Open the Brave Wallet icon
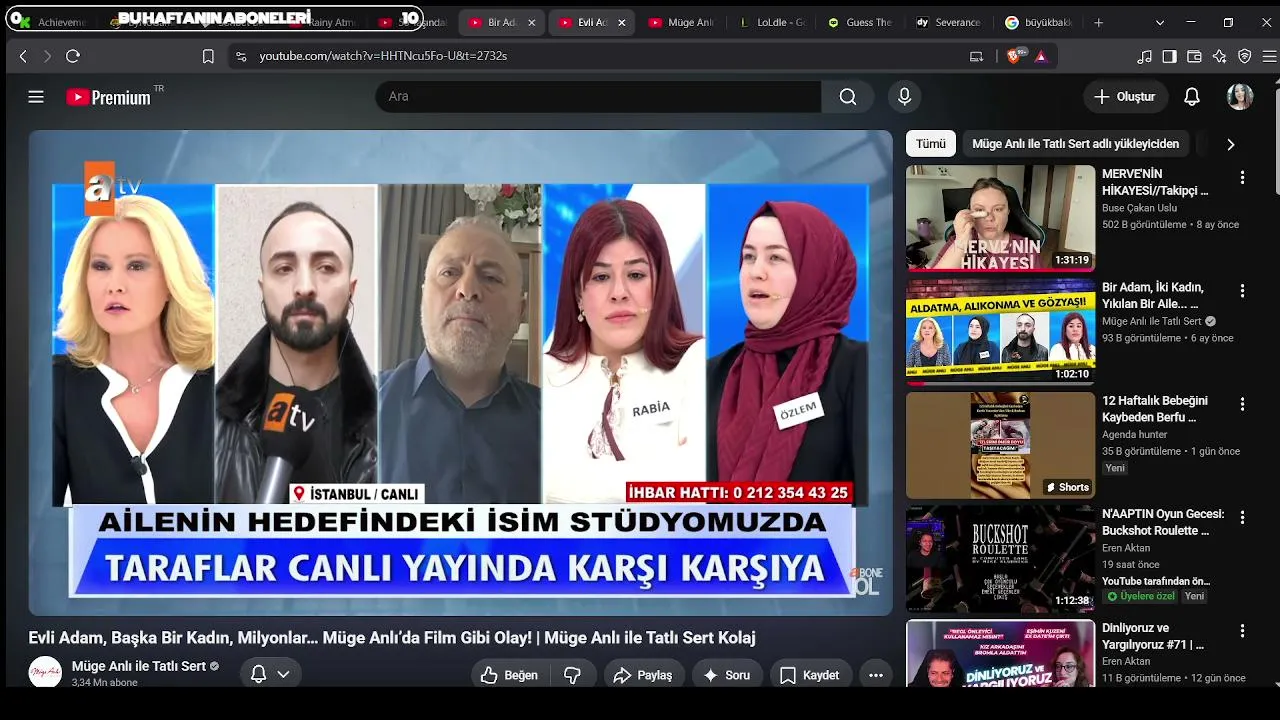The height and width of the screenshot is (720, 1280). [x=1194, y=57]
